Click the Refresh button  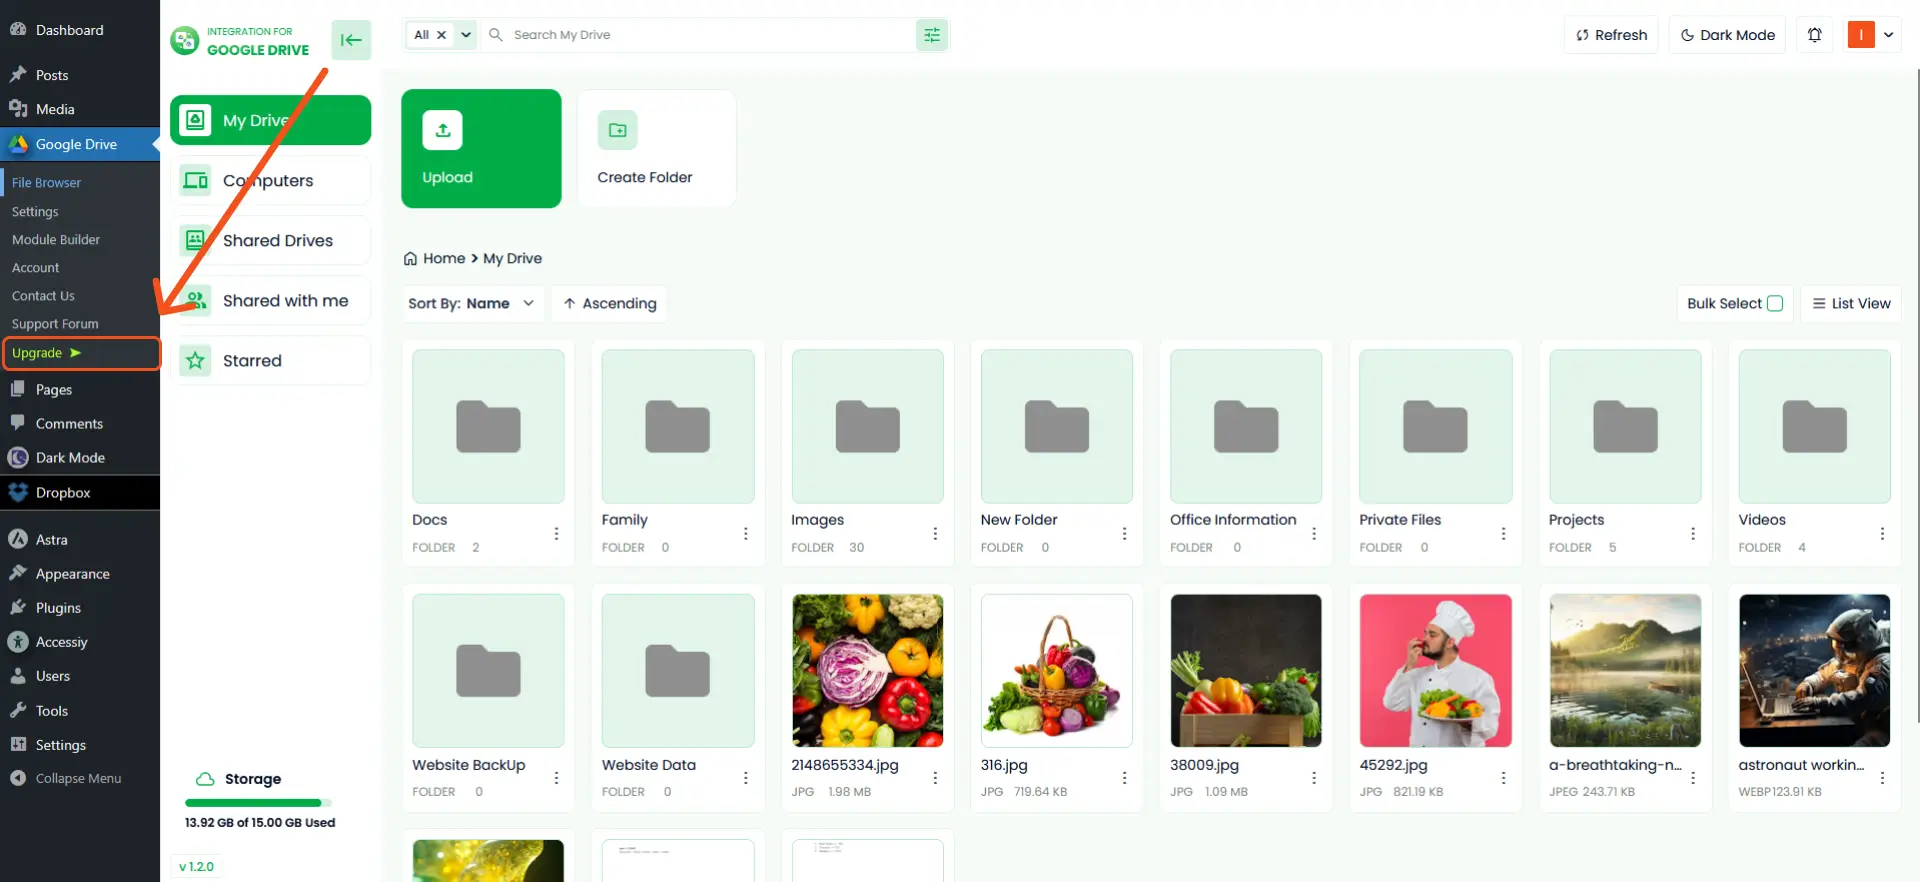tap(1611, 35)
